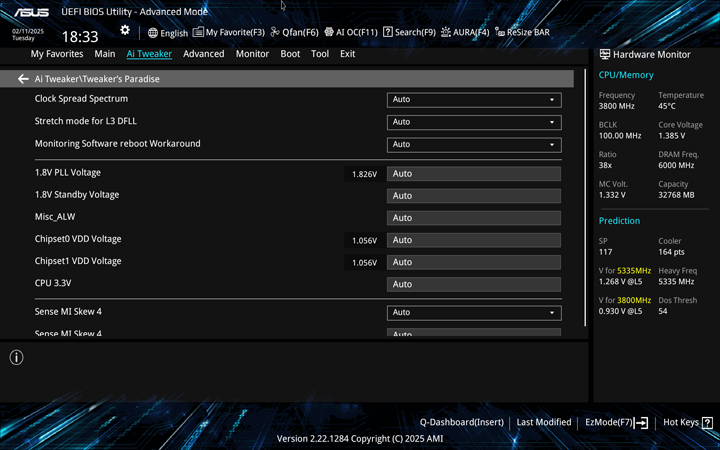Click the settings gear icon near the clock
This screenshot has height=450, width=720.
[125, 31]
